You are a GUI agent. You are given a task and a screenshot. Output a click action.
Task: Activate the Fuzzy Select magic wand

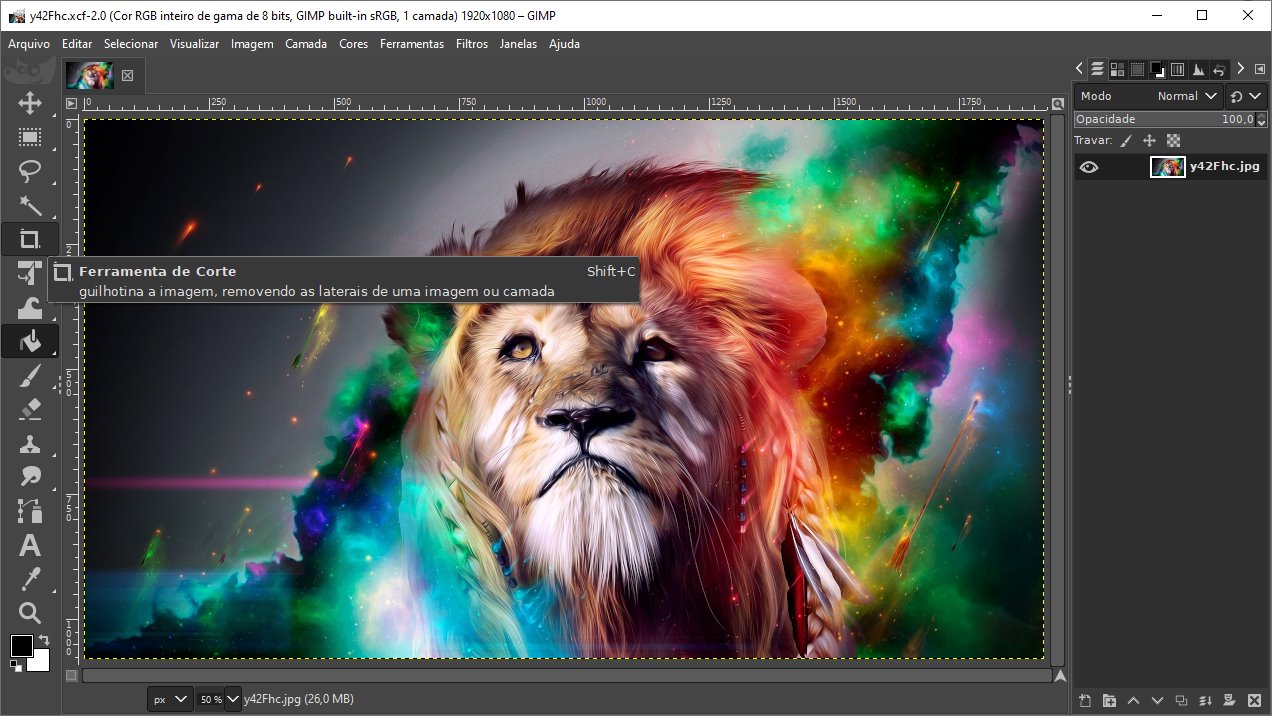30,205
